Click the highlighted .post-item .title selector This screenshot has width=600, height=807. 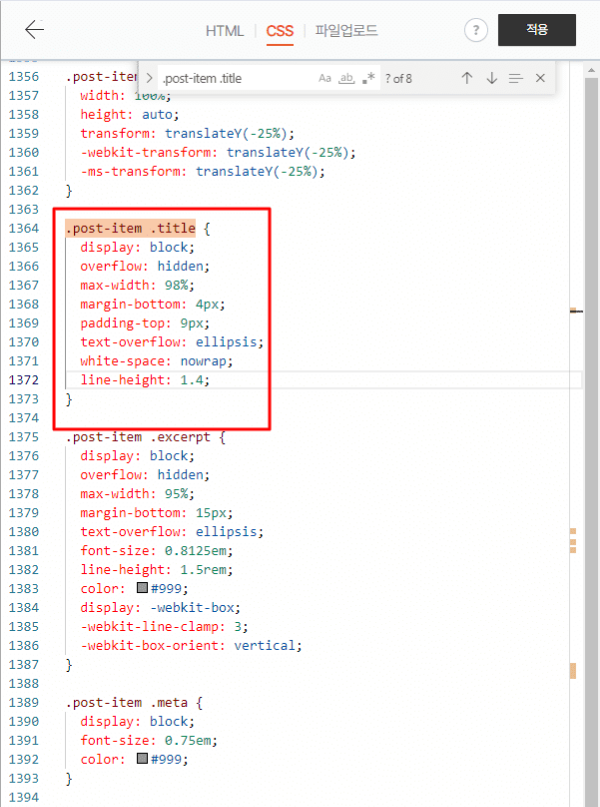point(131,228)
